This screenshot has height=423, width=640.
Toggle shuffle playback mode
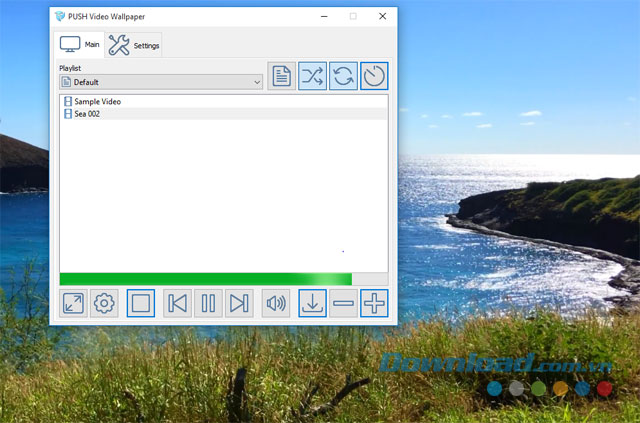coord(313,76)
